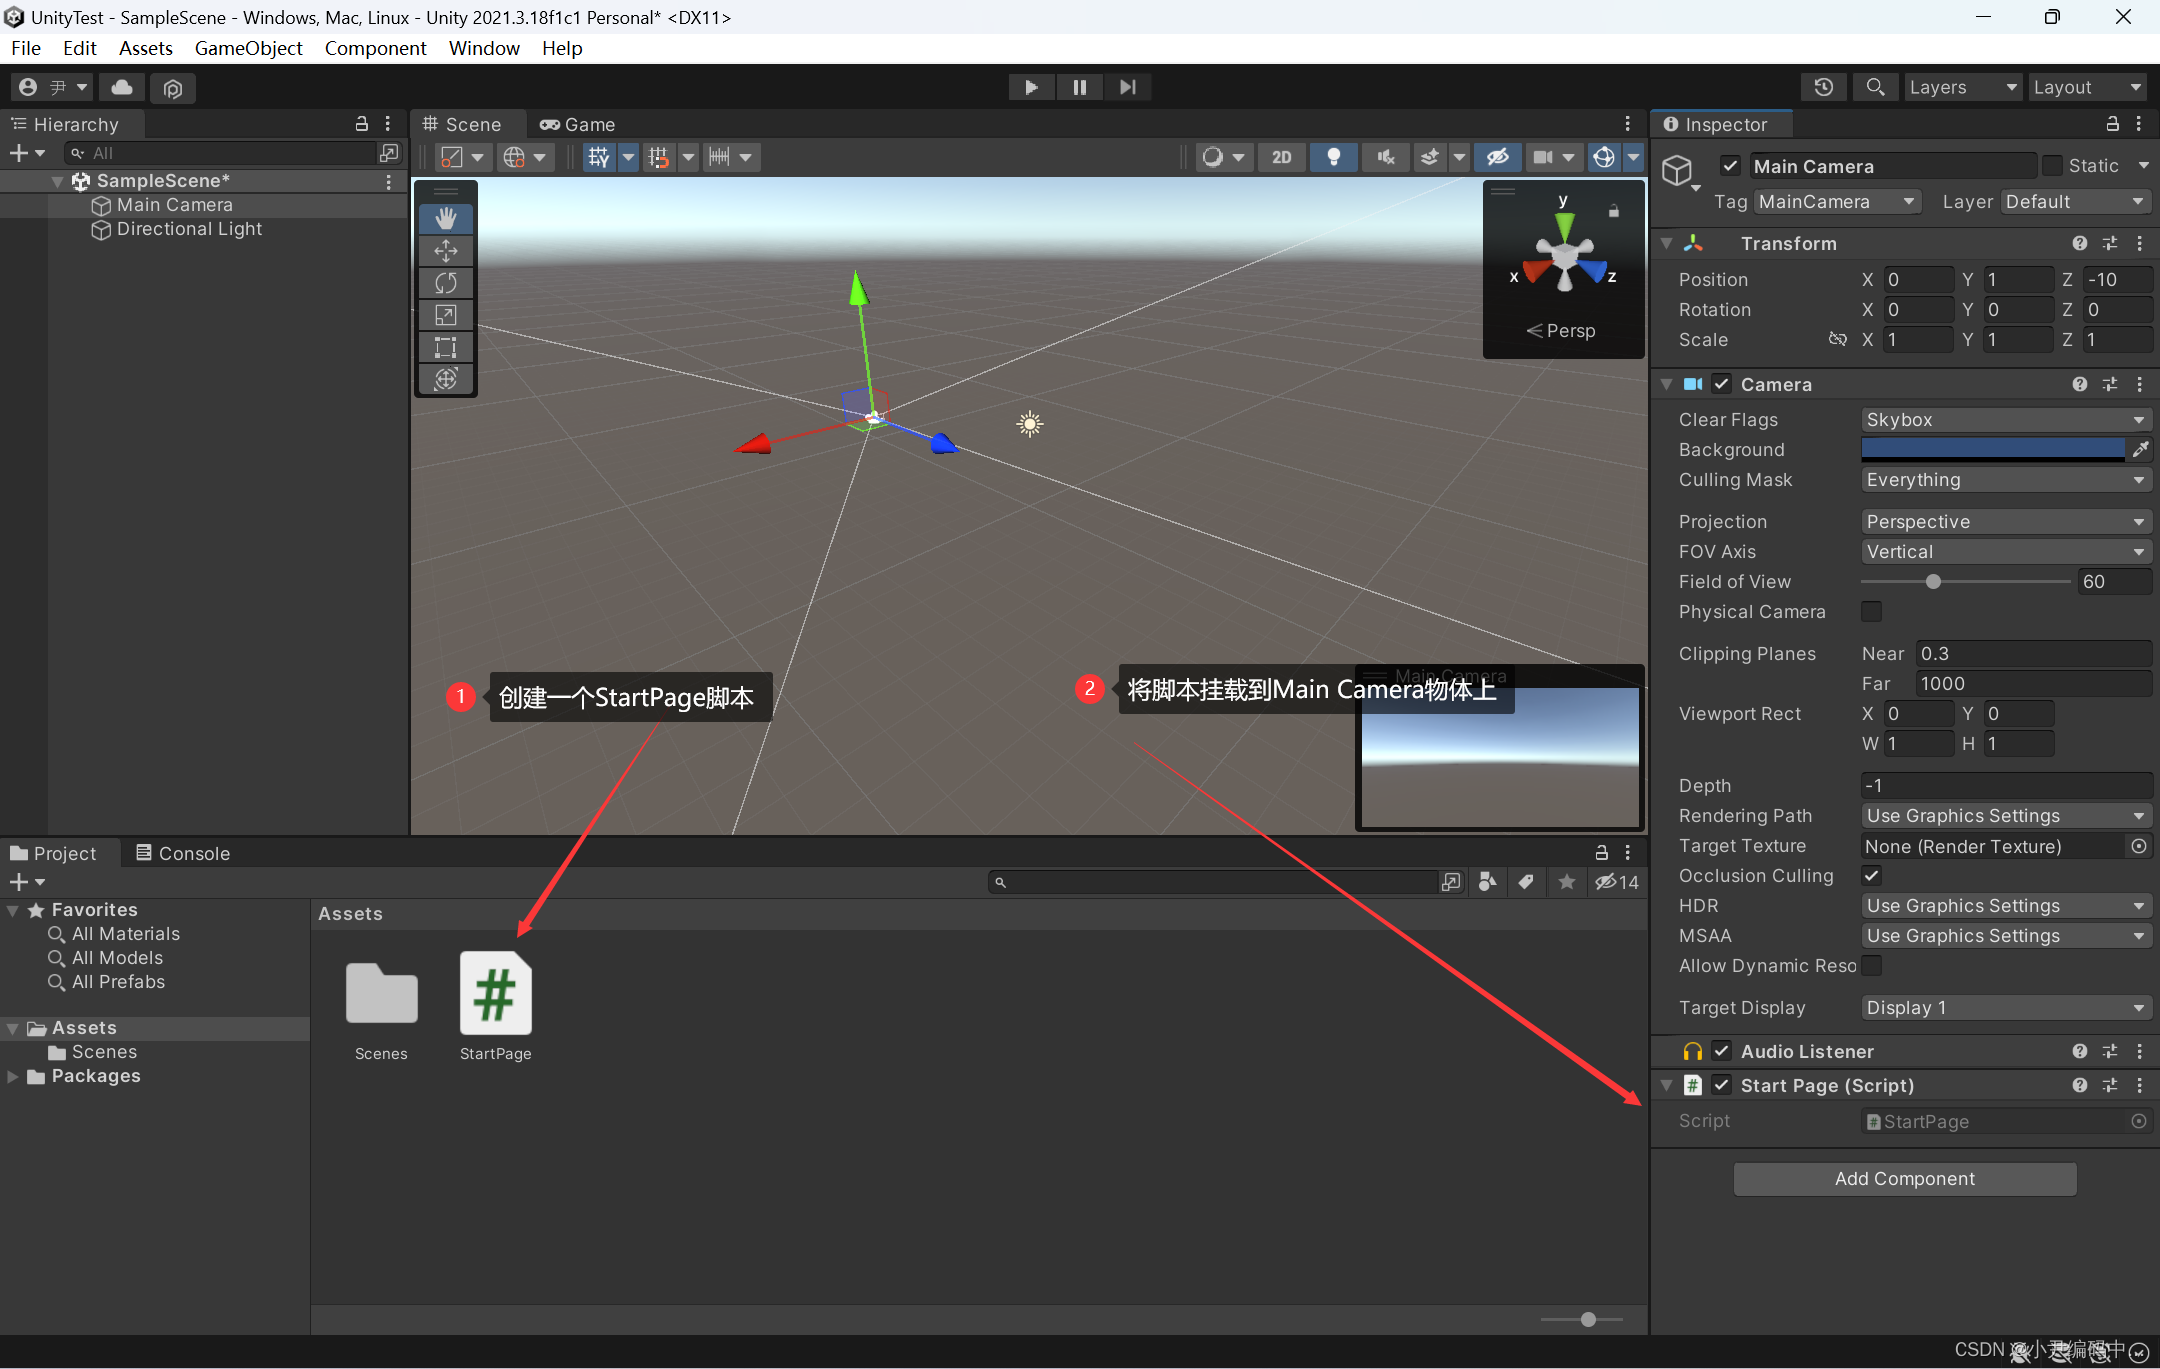Open the global search magnifier icon
The width and height of the screenshot is (2160, 1369).
click(x=1875, y=87)
